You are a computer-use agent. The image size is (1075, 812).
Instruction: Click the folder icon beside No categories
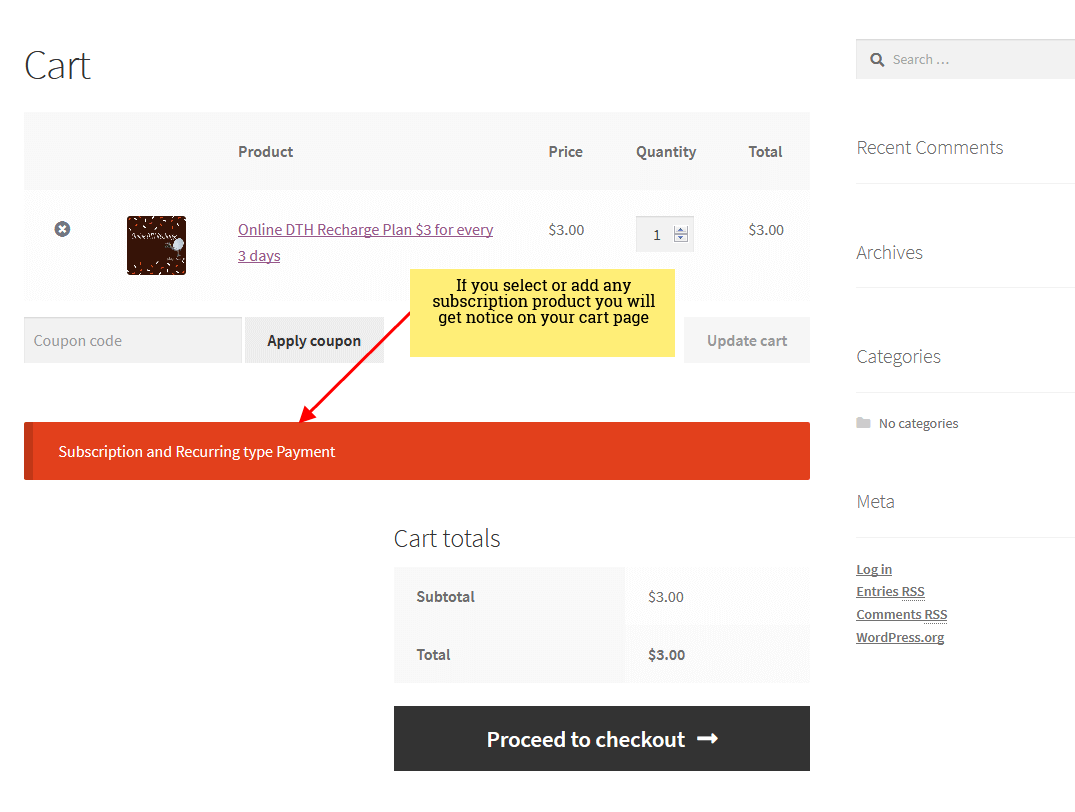click(x=864, y=423)
